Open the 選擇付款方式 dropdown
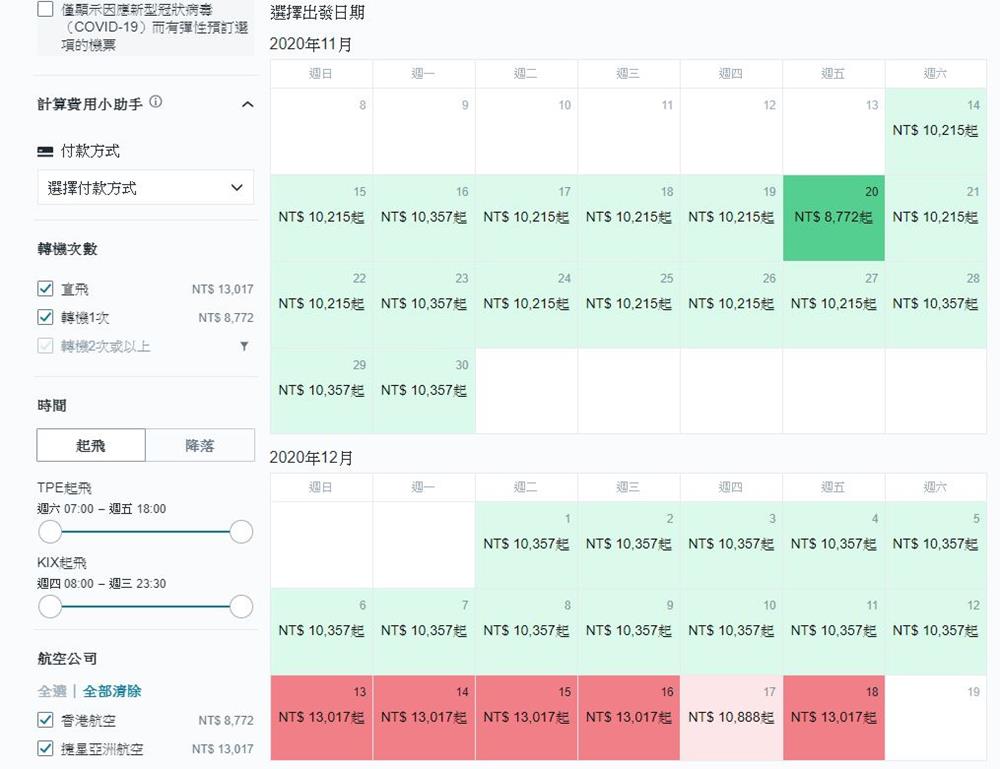 coord(145,187)
